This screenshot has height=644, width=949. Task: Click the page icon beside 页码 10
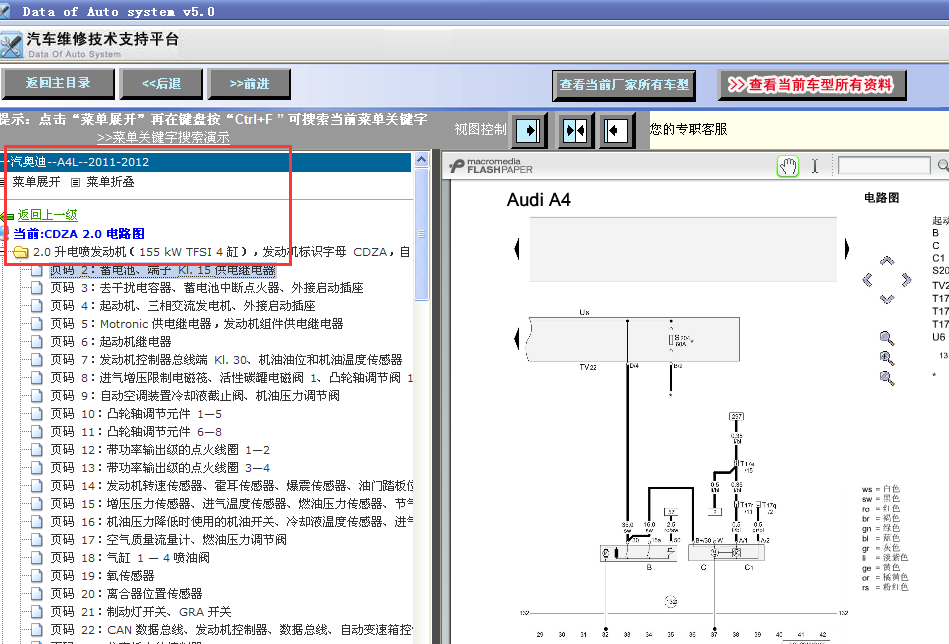(x=37, y=413)
